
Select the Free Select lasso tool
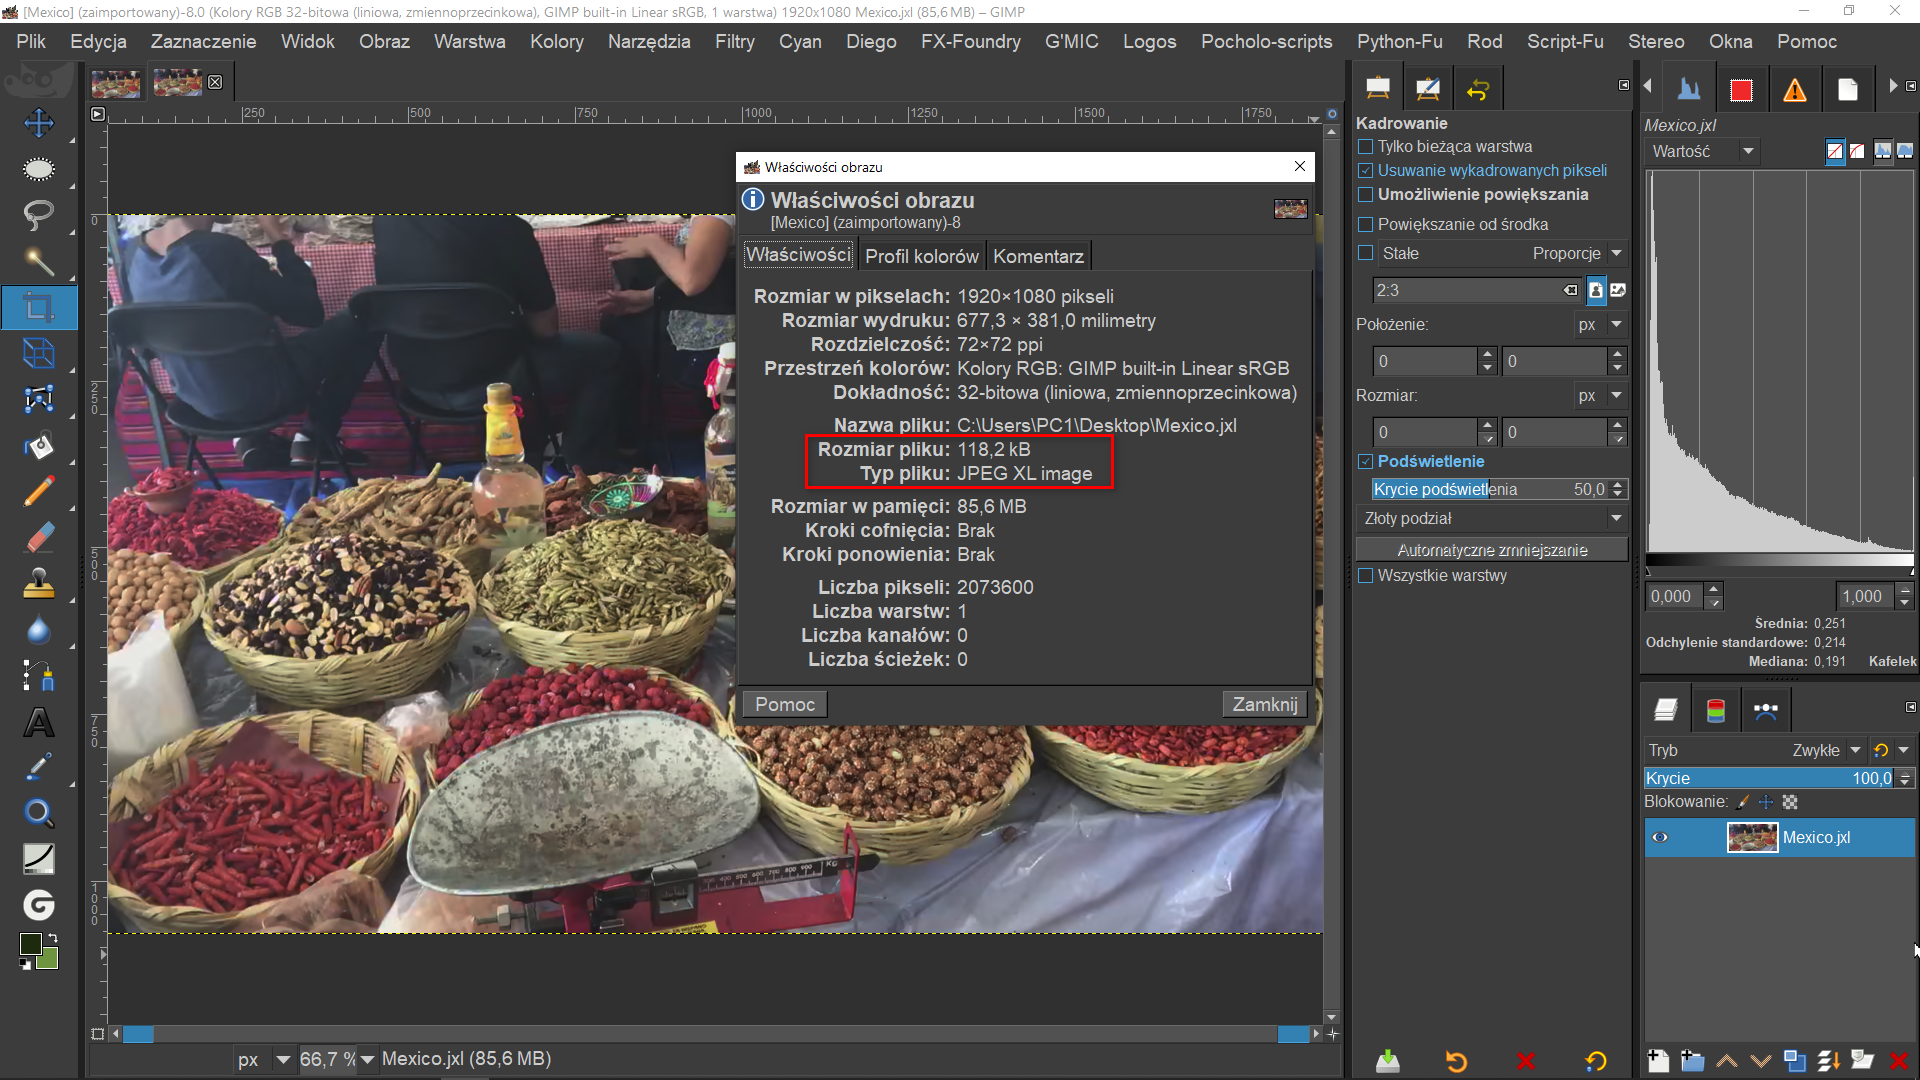38,214
